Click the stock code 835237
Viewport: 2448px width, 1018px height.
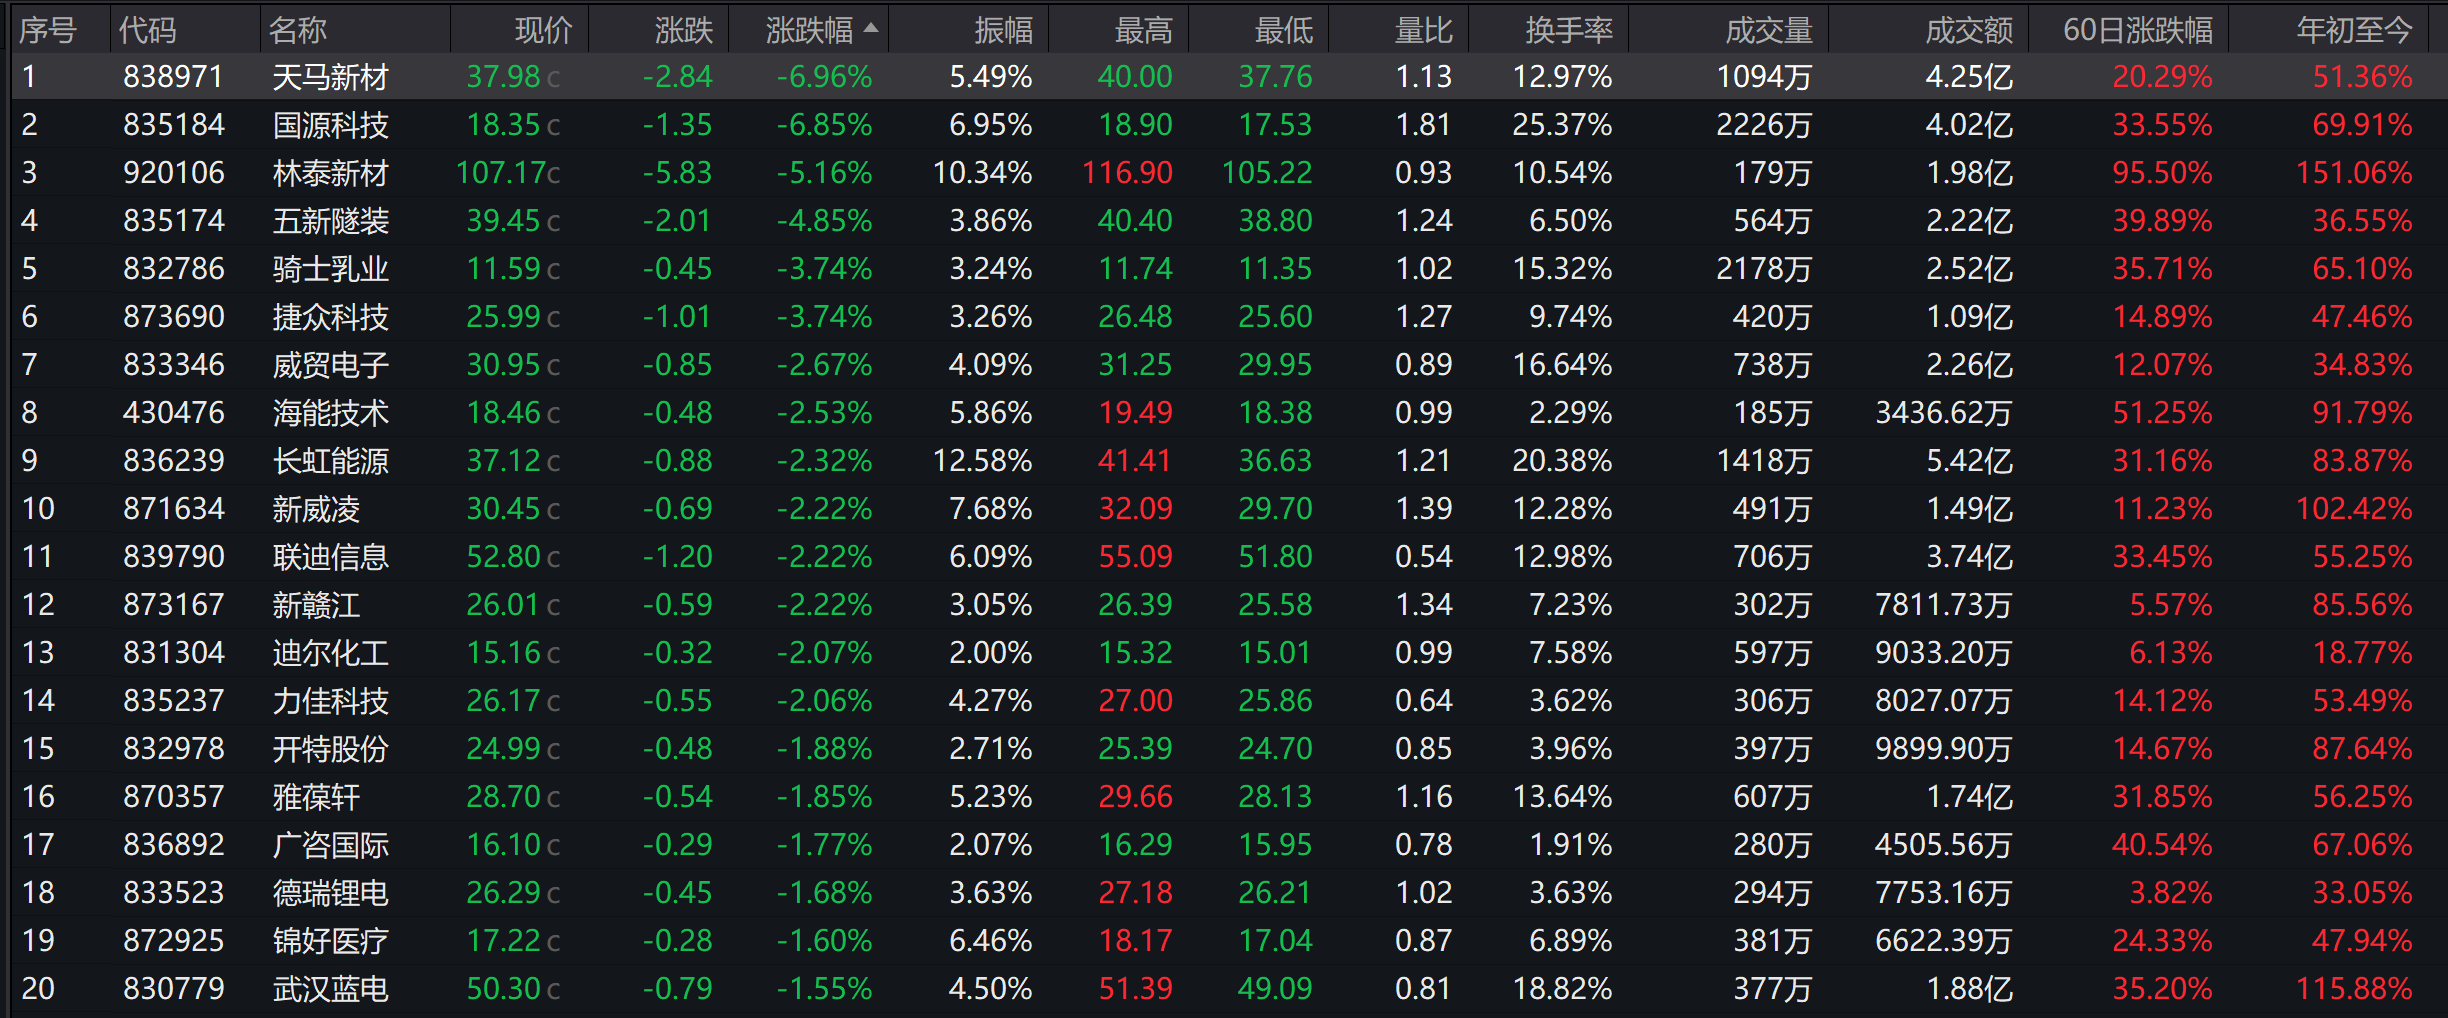[173, 701]
